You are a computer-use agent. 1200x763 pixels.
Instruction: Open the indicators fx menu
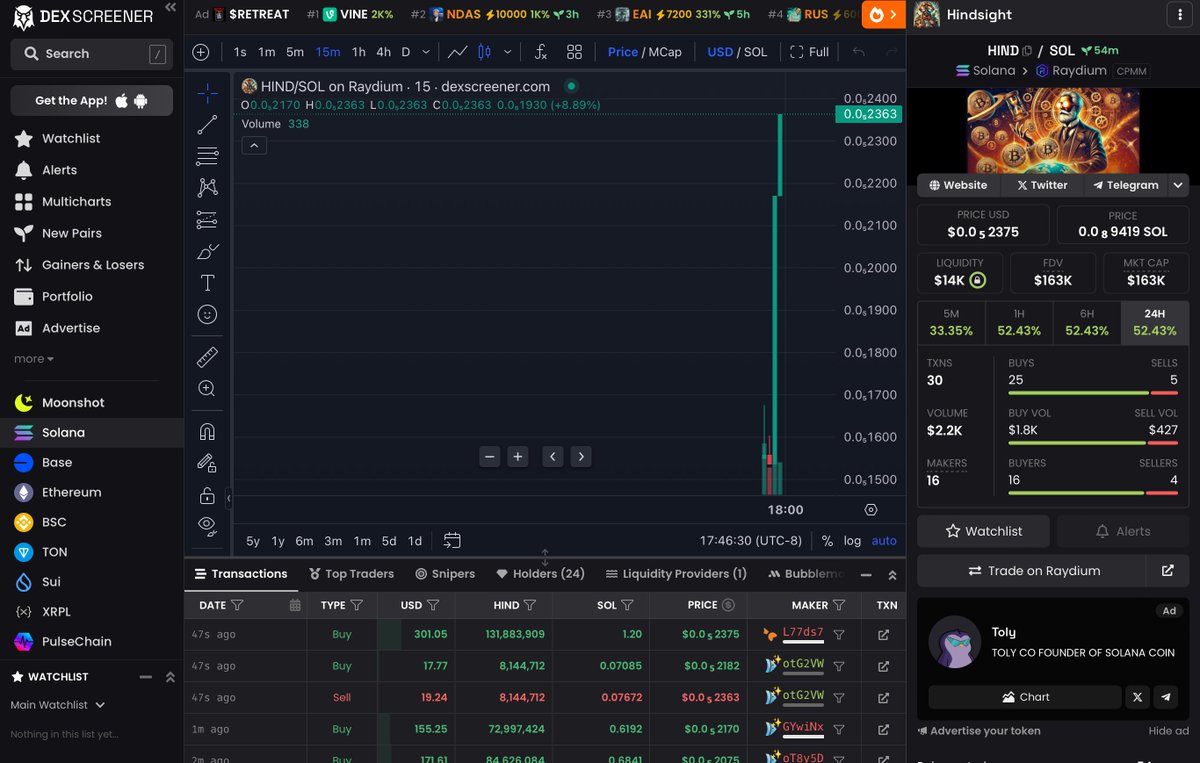coord(541,52)
